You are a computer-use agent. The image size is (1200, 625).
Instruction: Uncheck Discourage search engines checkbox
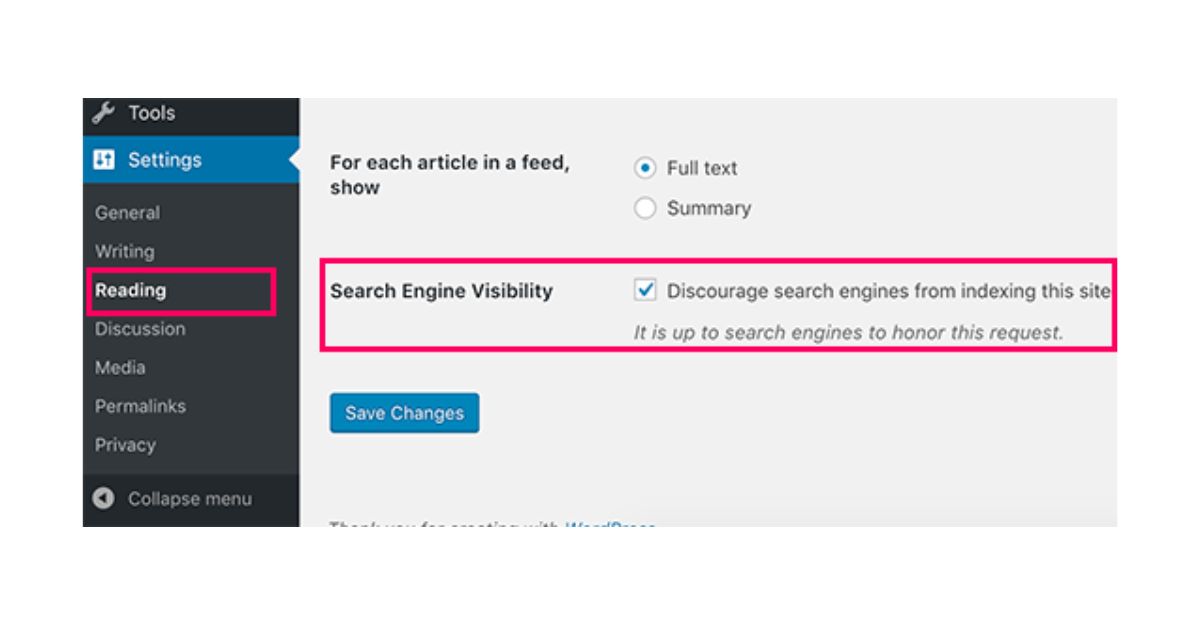645,291
